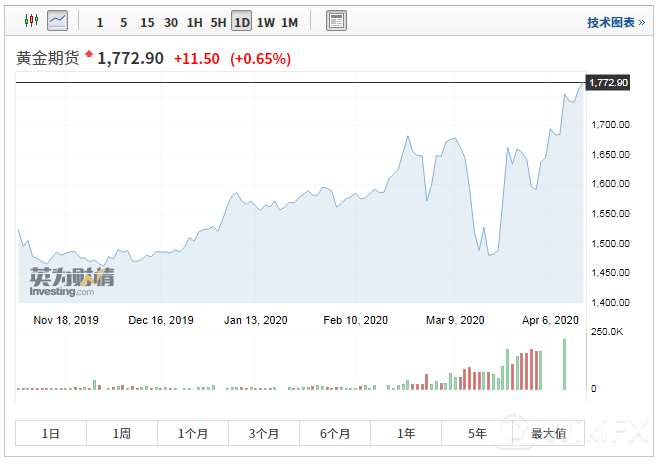This screenshot has width=660, height=465.
Task: Show the 1日 time range
Action: [51, 433]
